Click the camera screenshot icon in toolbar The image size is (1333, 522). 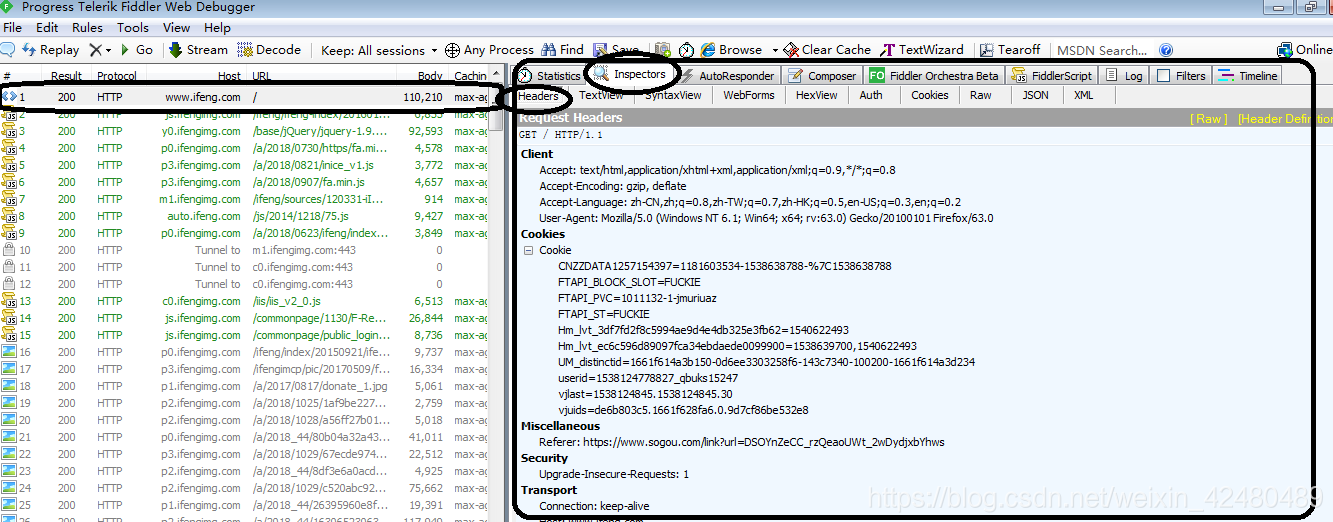pos(663,50)
